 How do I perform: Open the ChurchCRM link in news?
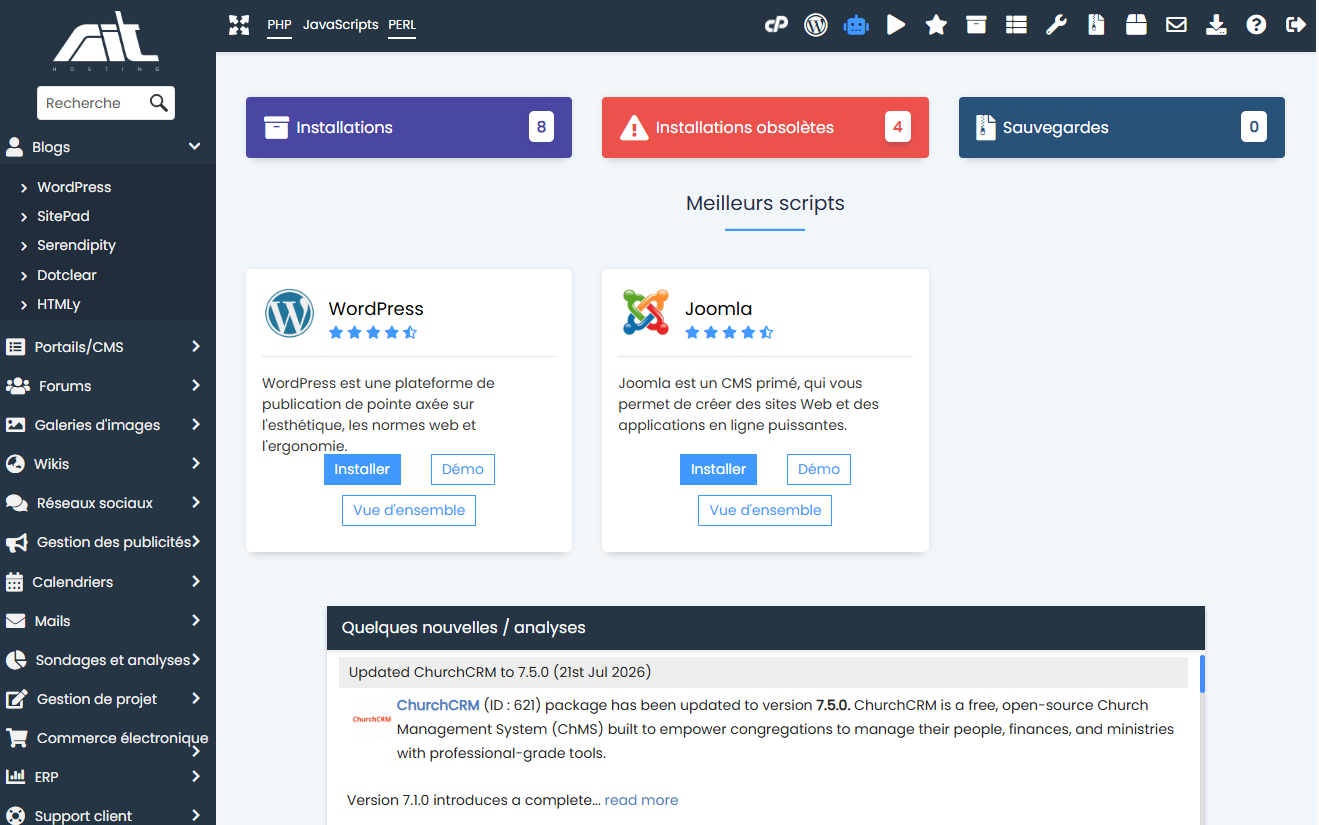(438, 705)
